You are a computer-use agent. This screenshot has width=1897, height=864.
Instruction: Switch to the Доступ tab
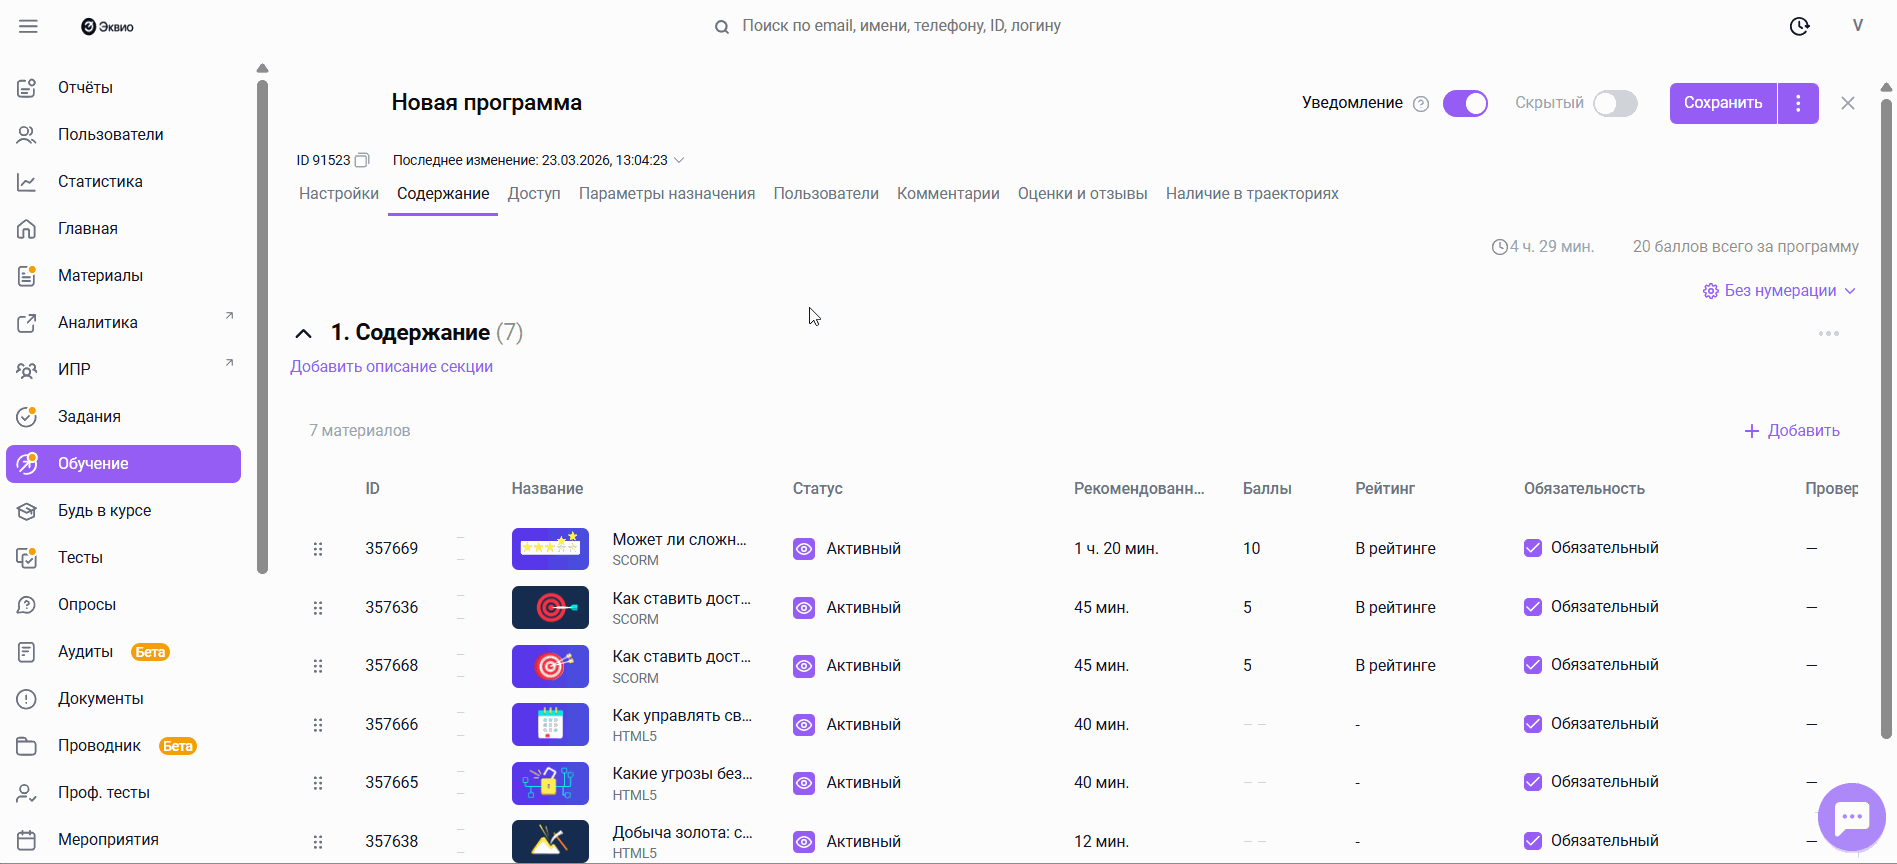[x=534, y=194]
